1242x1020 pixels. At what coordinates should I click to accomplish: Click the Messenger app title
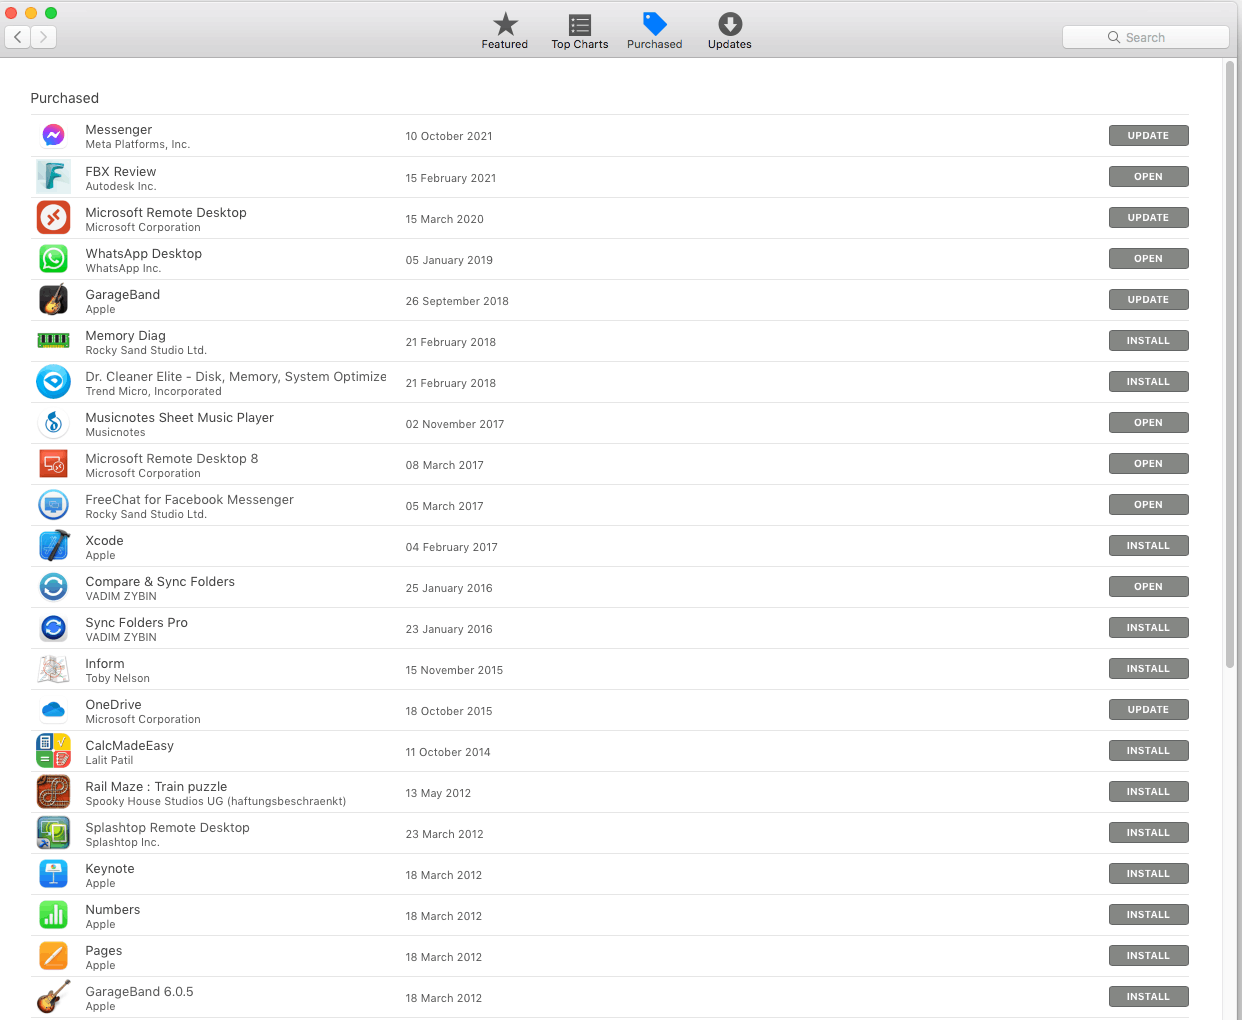pyautogui.click(x=118, y=129)
